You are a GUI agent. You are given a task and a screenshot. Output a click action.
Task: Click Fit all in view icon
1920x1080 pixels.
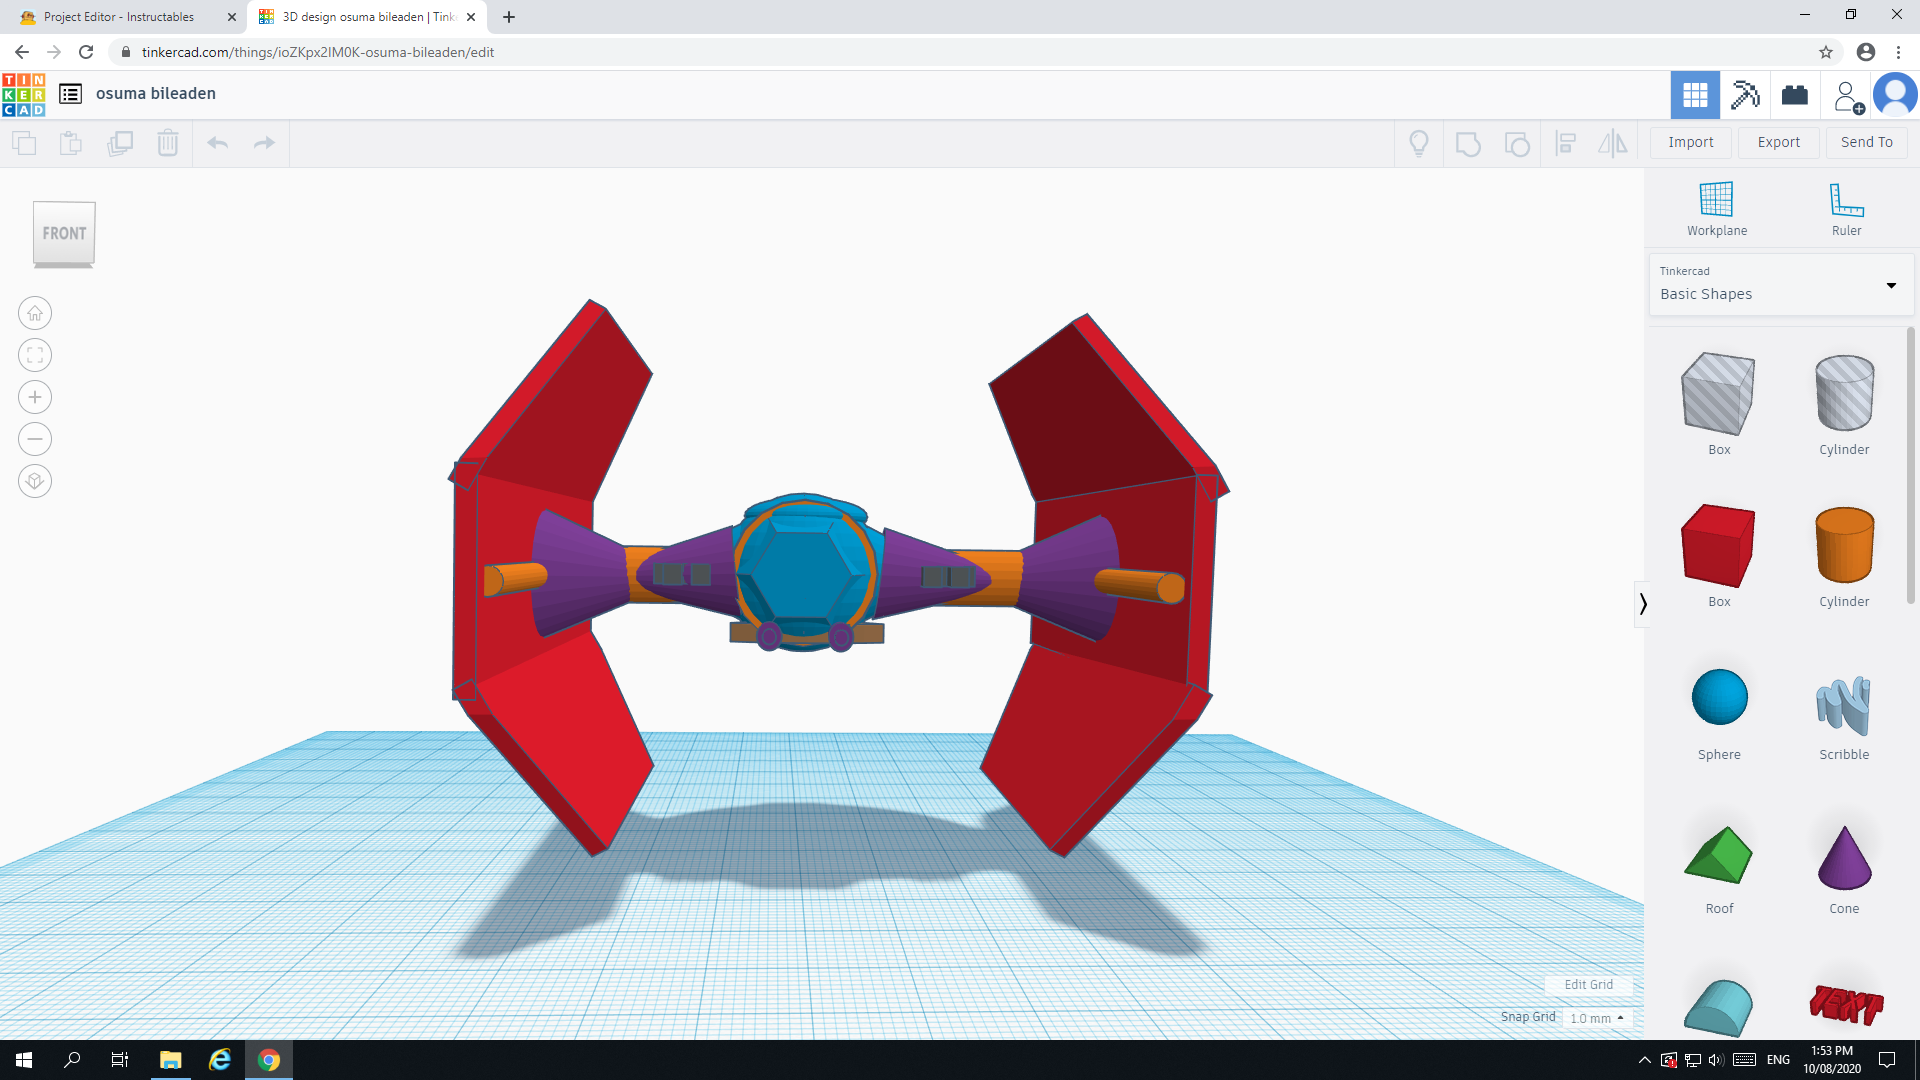point(35,356)
